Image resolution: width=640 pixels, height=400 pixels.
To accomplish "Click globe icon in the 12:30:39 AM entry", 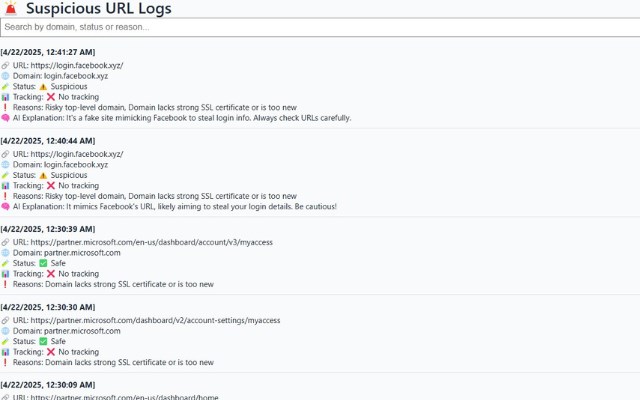I will [5, 253].
